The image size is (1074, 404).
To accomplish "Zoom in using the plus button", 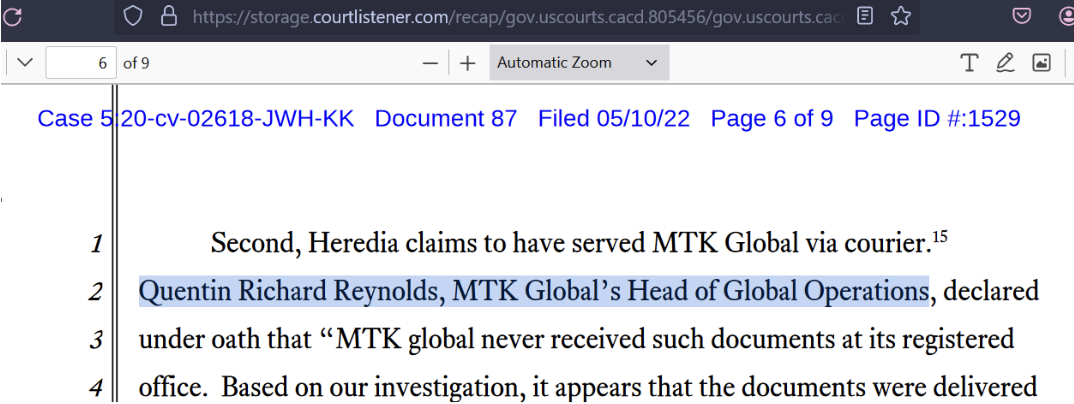I will (467, 64).
